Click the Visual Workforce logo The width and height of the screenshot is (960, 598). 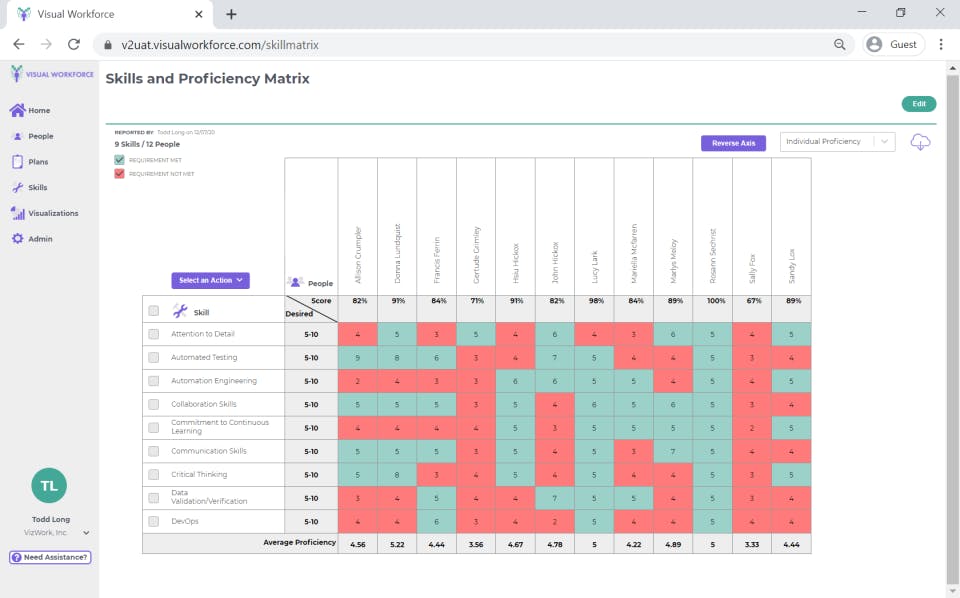pyautogui.click(x=52, y=74)
